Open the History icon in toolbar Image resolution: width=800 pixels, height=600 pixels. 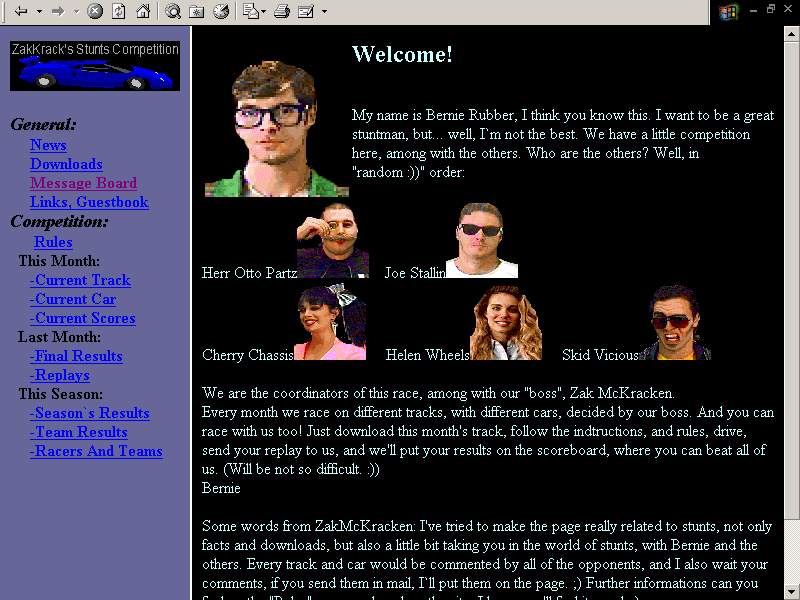(x=221, y=12)
